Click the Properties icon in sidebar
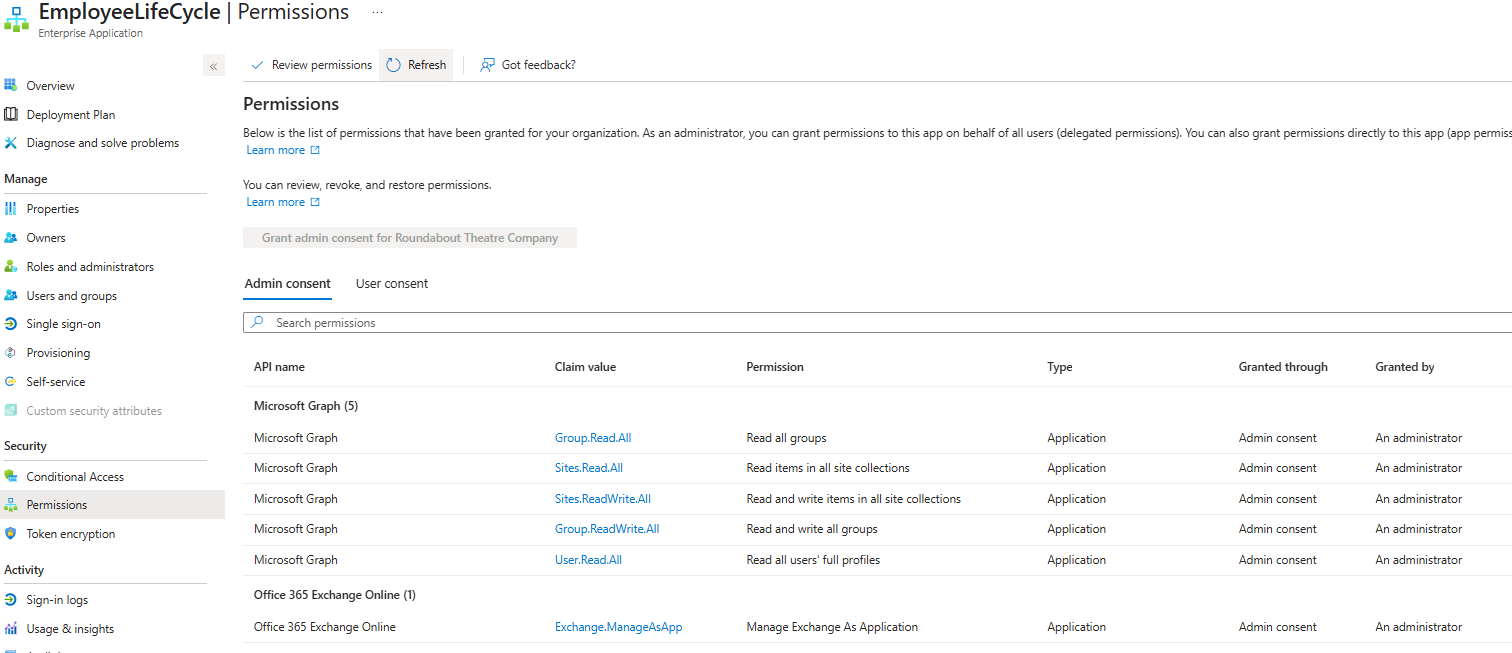The height and width of the screenshot is (653, 1512). 11,209
